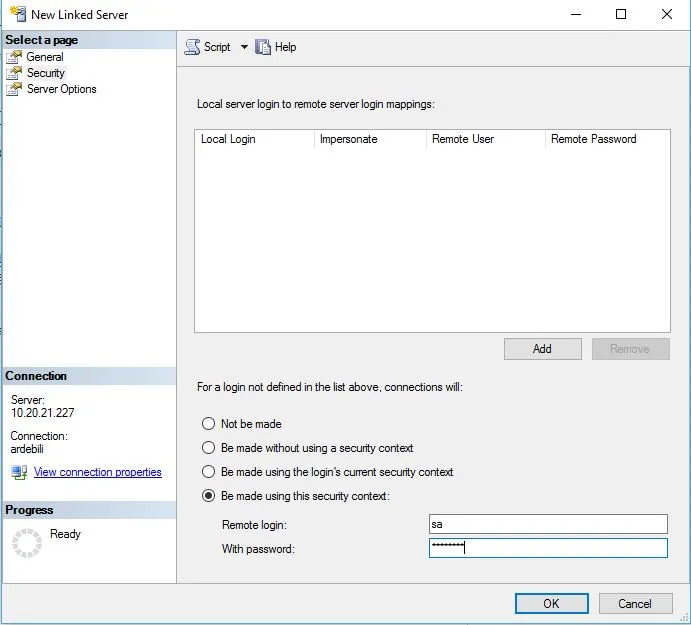Click the Help book icon

tap(263, 47)
